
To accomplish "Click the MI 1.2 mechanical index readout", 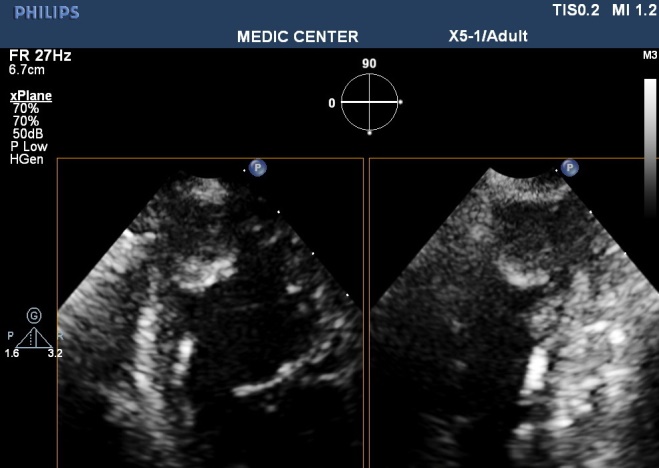I will [x=632, y=11].
